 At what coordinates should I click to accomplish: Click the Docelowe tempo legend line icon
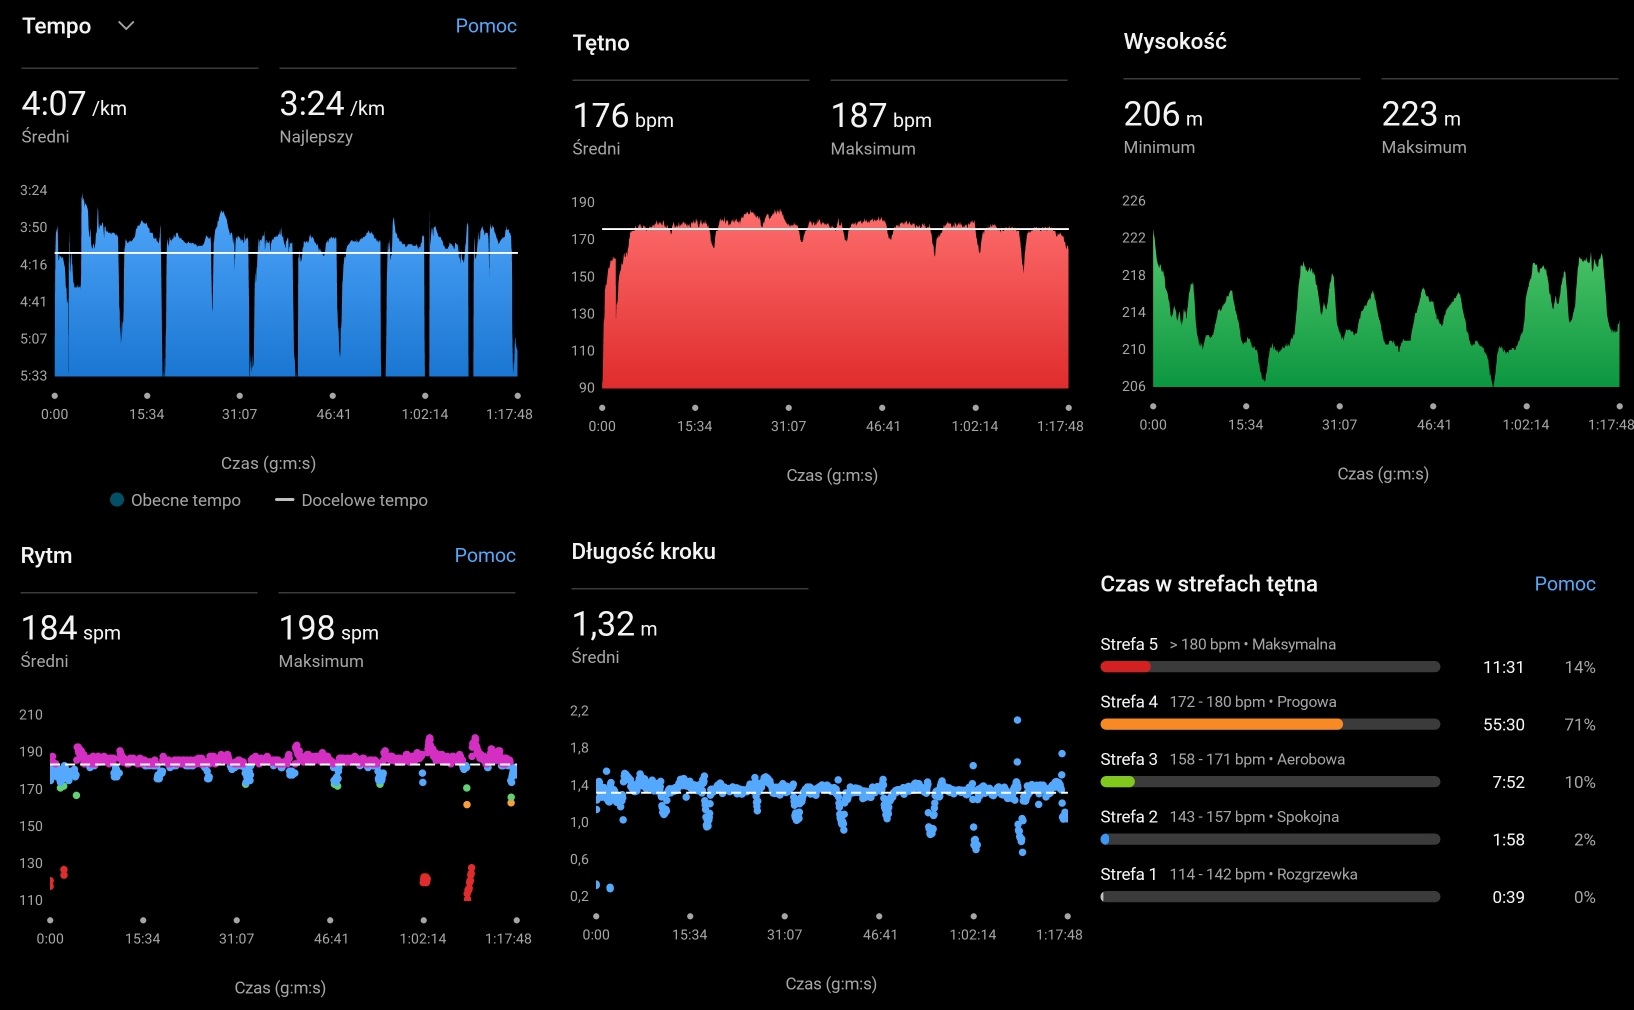click(284, 500)
